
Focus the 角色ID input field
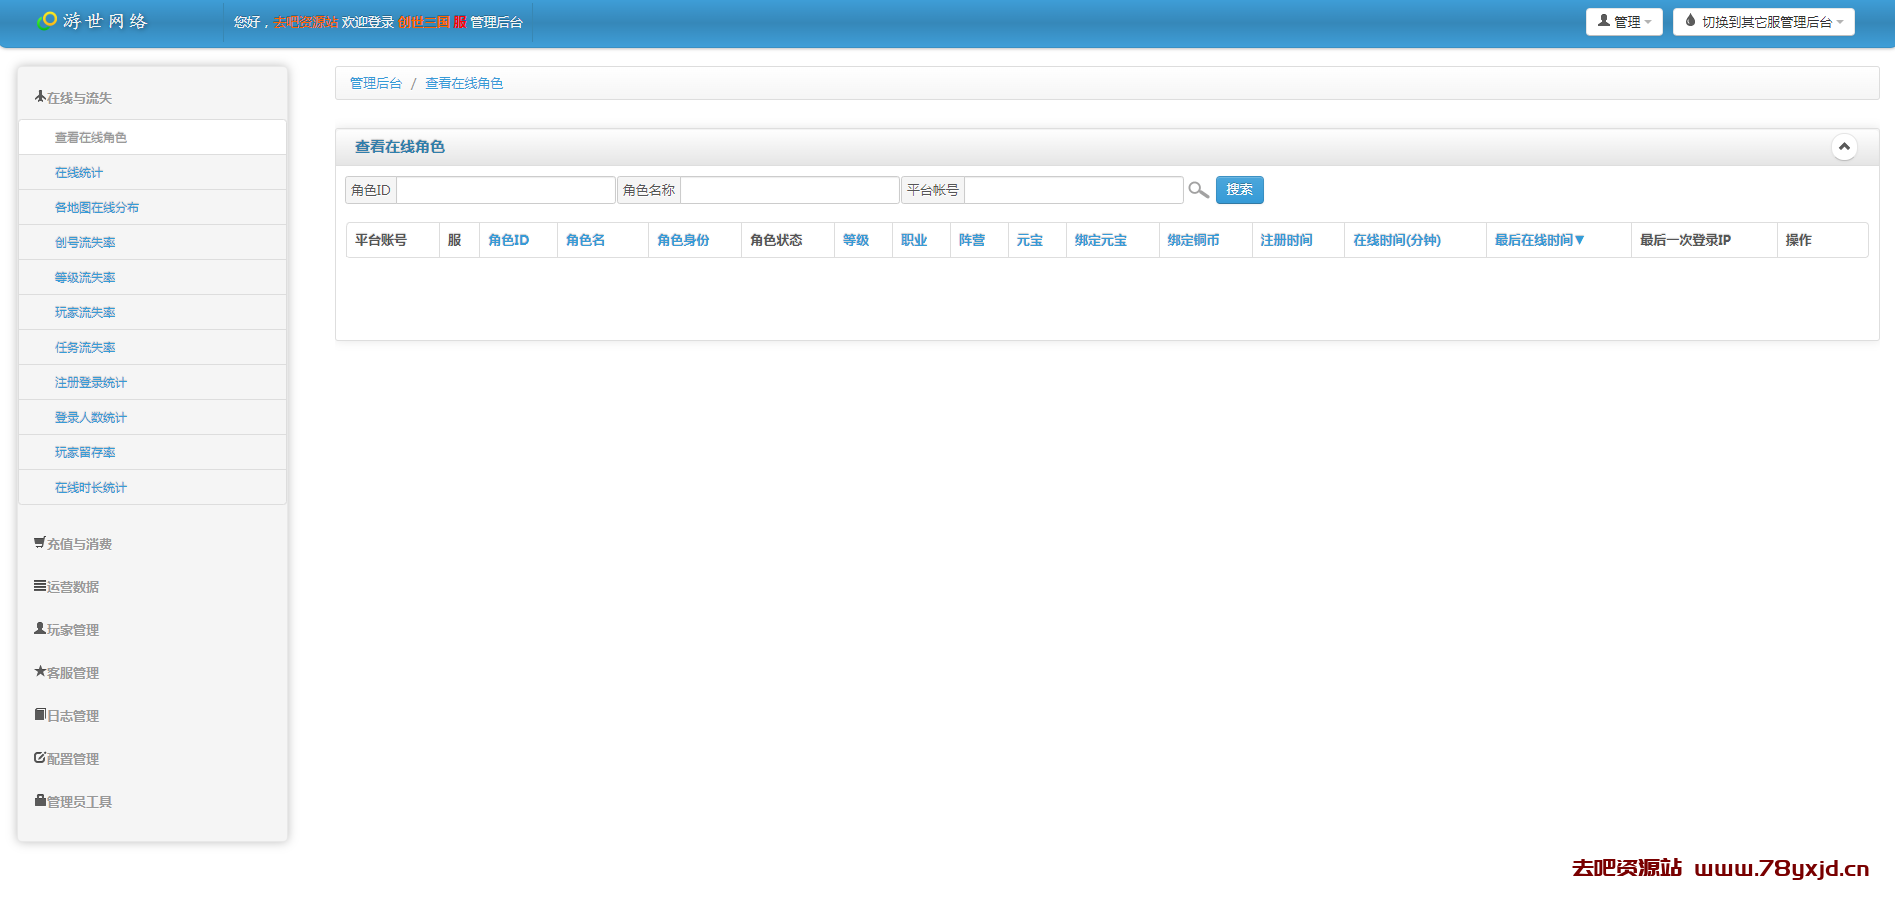click(505, 190)
